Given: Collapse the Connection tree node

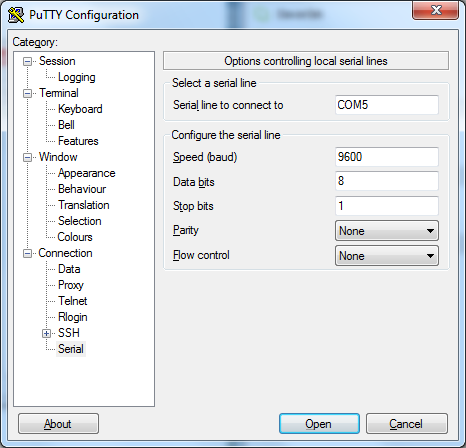Looking at the screenshot, I should tap(27, 253).
